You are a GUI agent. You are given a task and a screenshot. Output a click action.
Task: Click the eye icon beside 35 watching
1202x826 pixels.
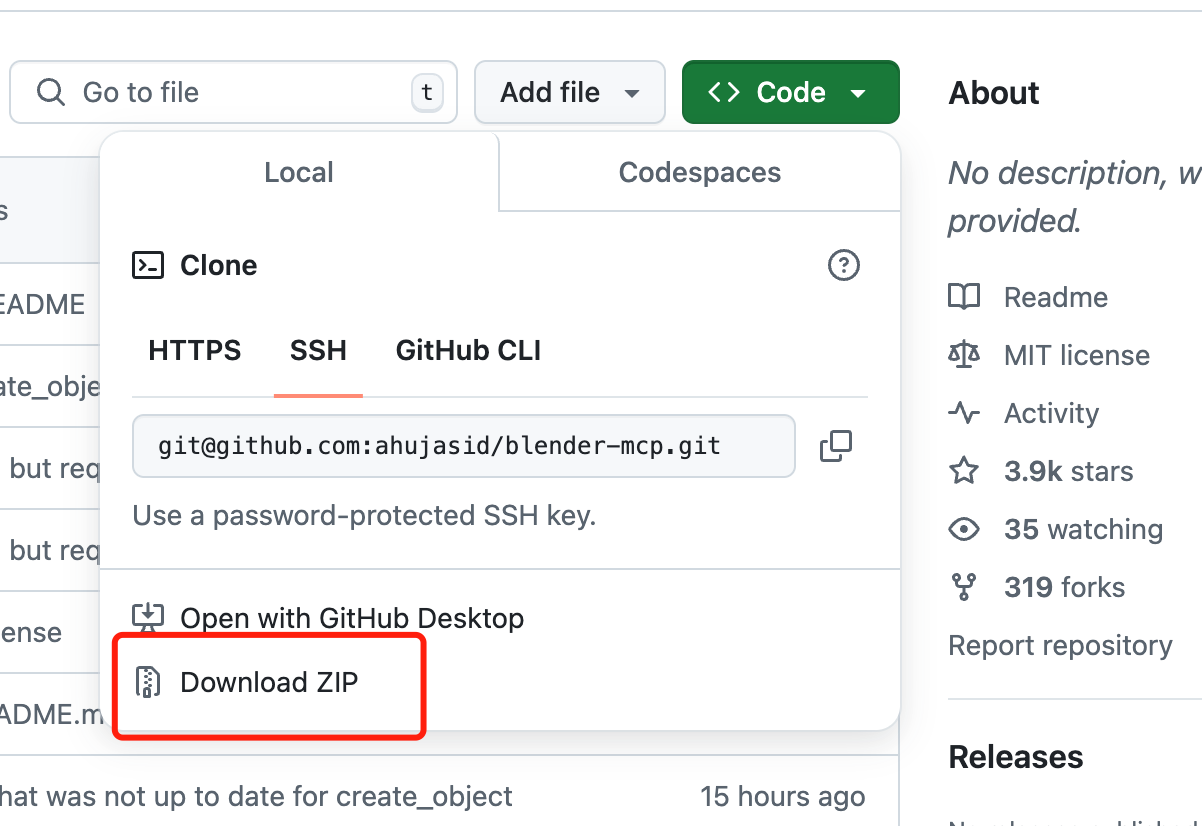(964, 529)
